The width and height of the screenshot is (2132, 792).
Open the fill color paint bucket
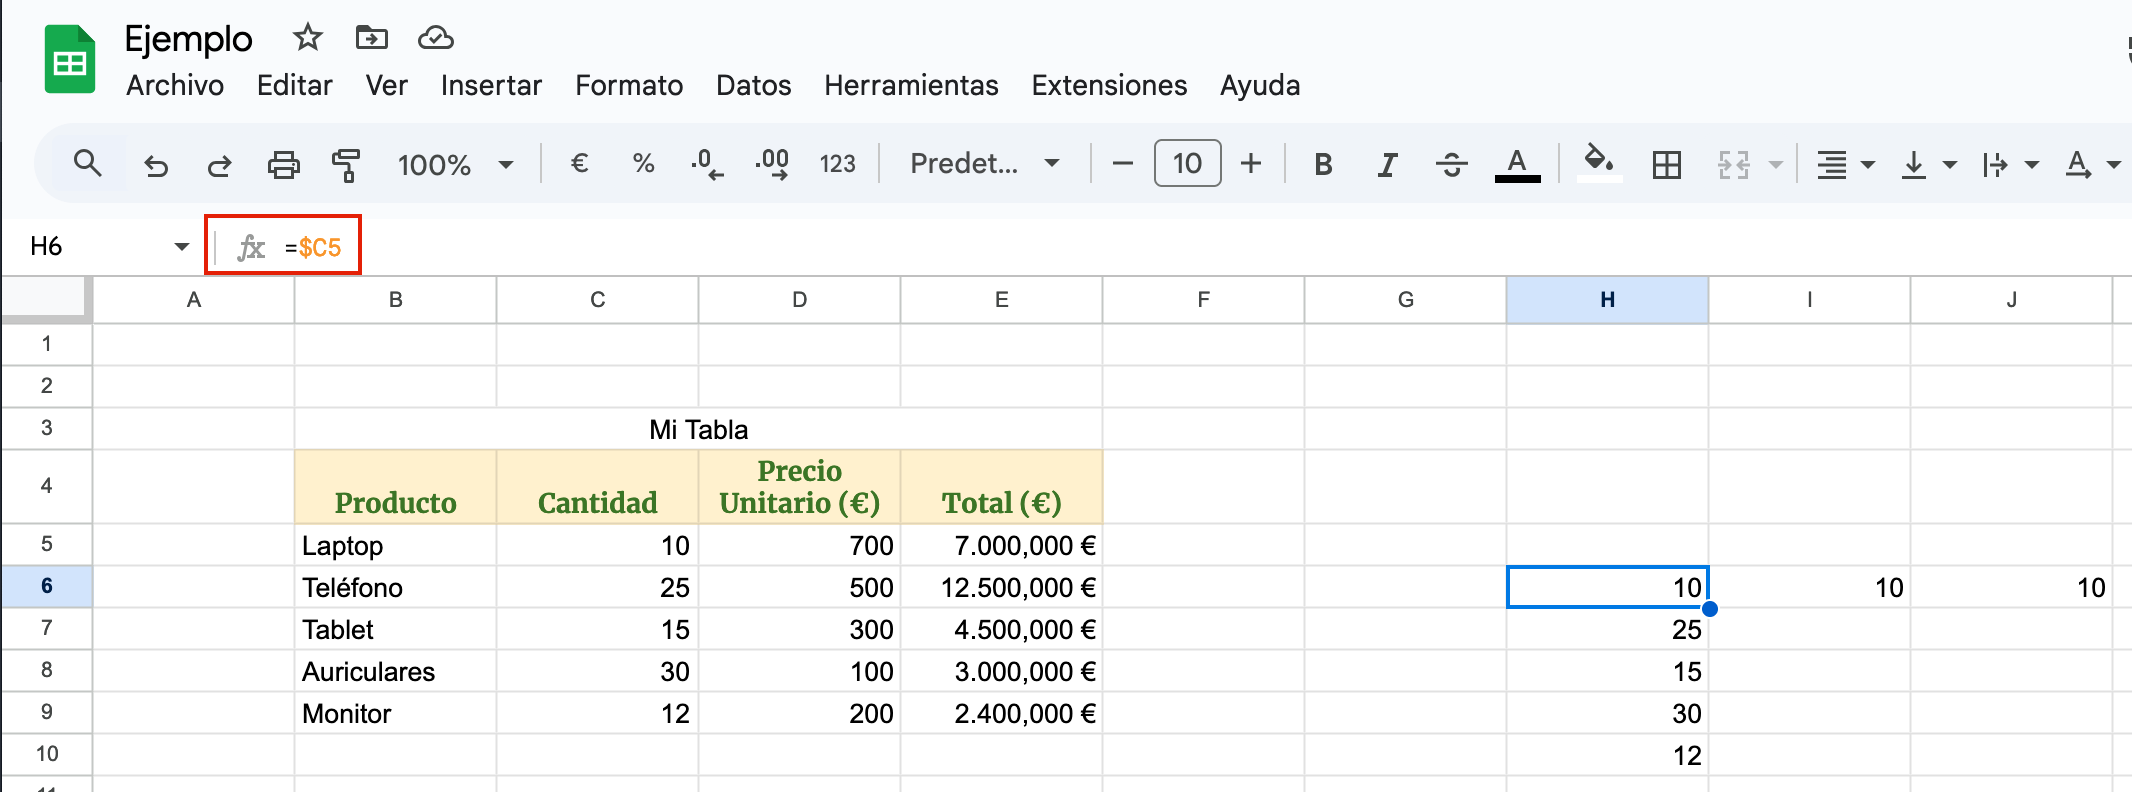point(1598,162)
